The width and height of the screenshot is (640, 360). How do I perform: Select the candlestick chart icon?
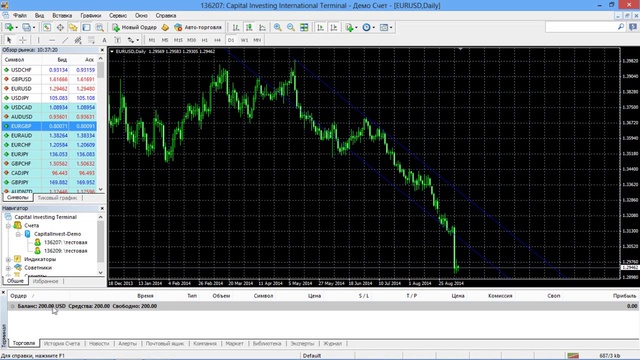249,27
